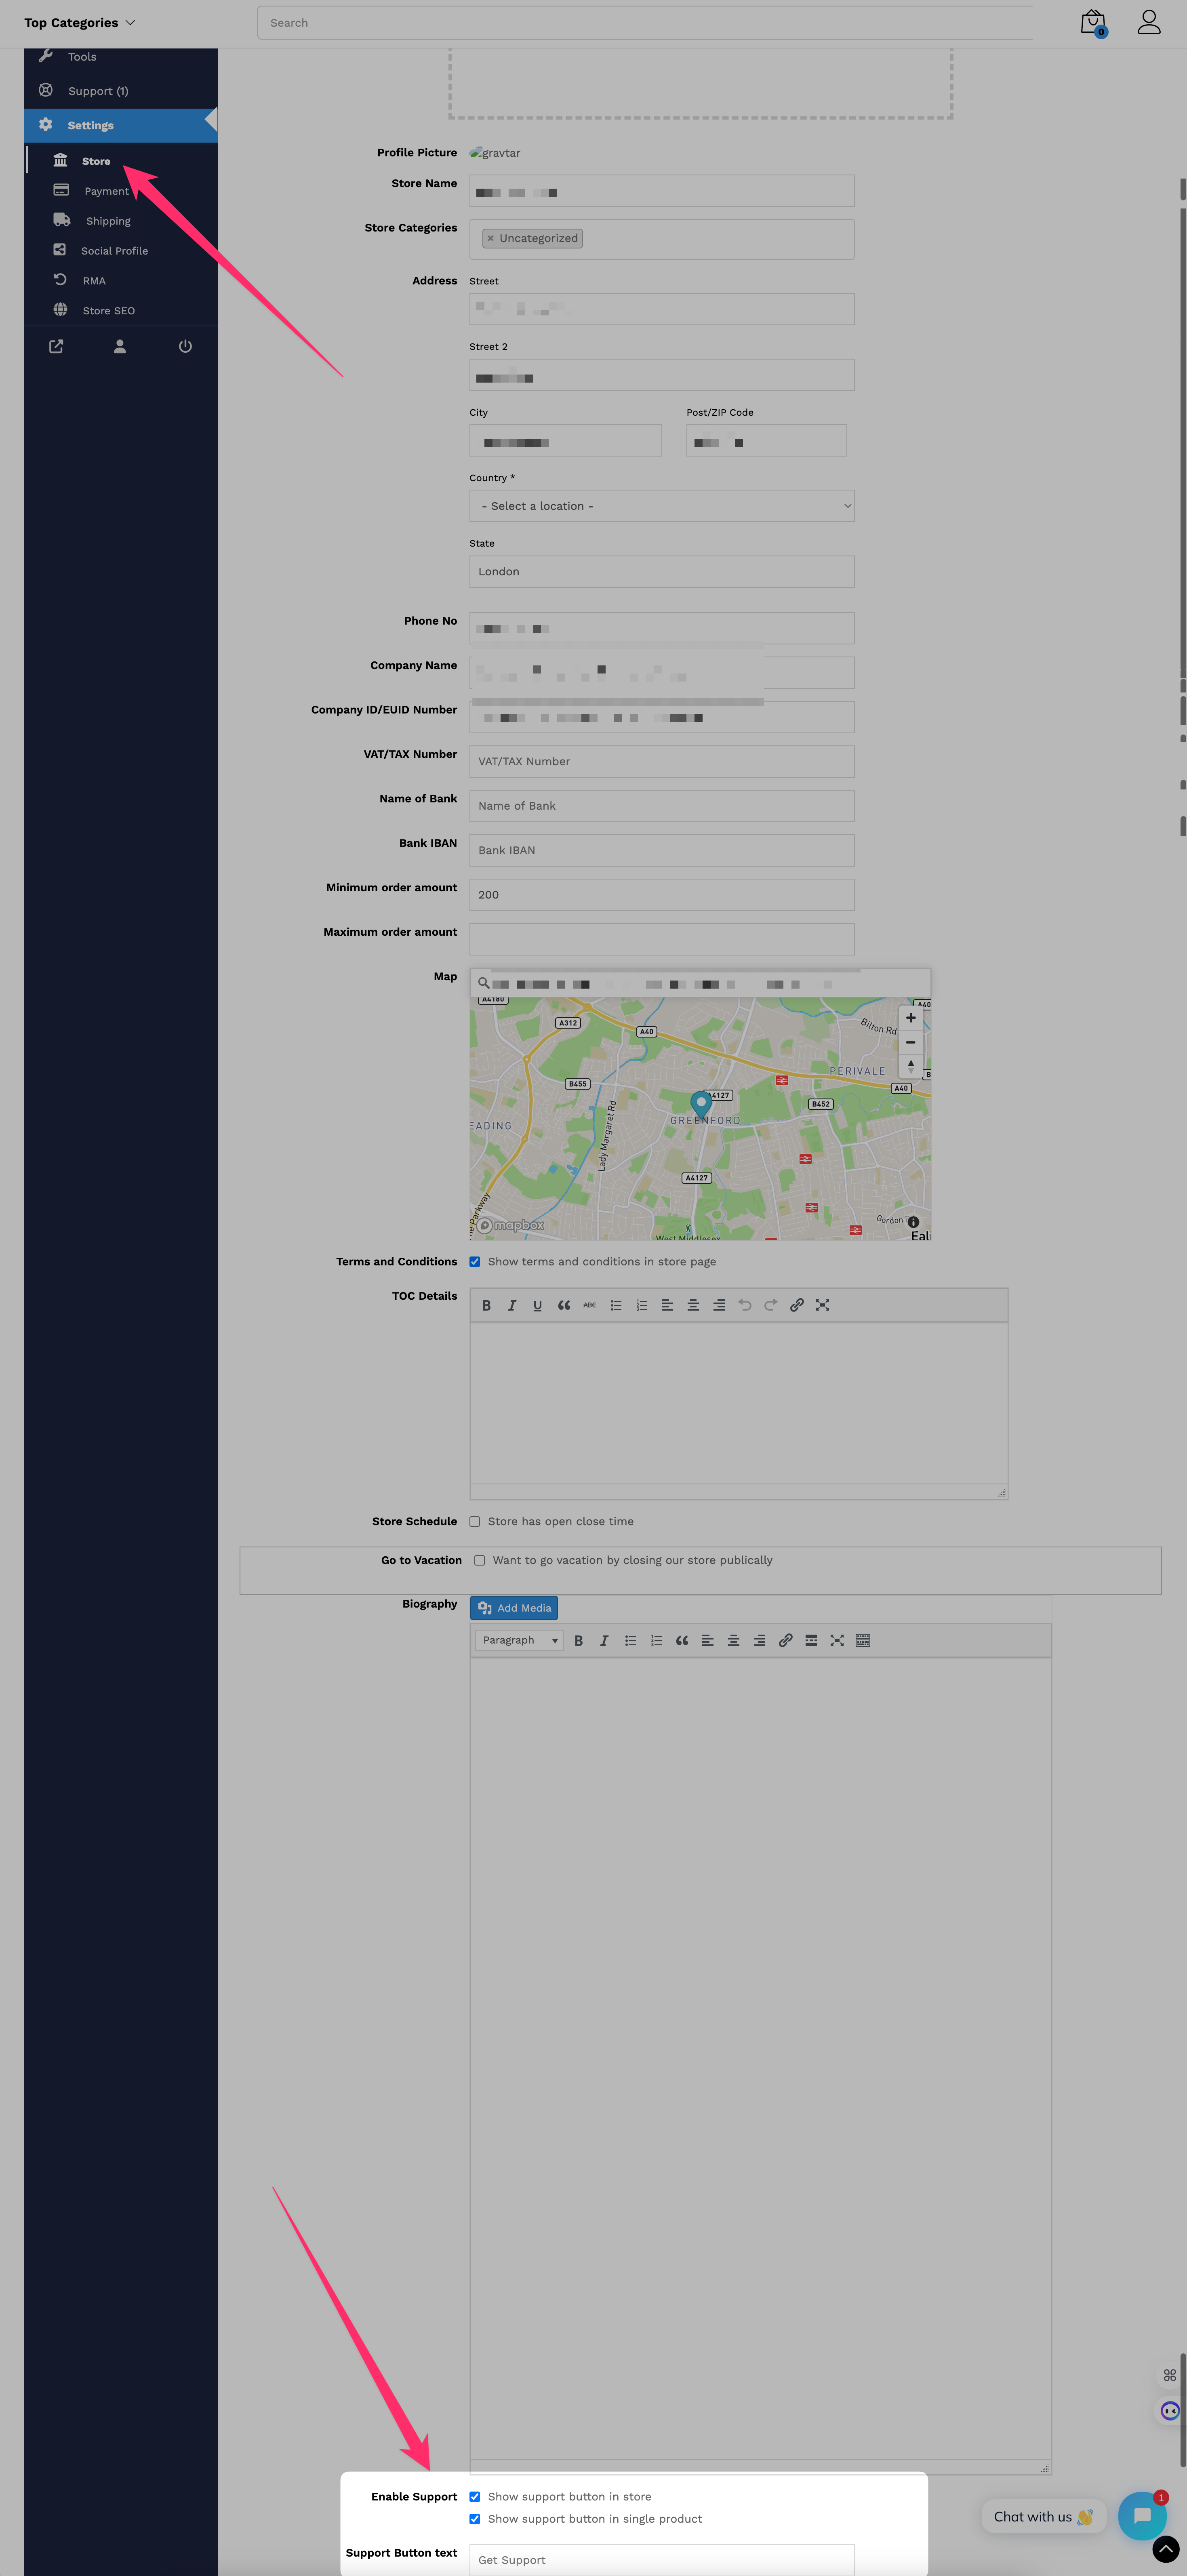
Task: Click the Maximum order amount field
Action: coord(662,939)
